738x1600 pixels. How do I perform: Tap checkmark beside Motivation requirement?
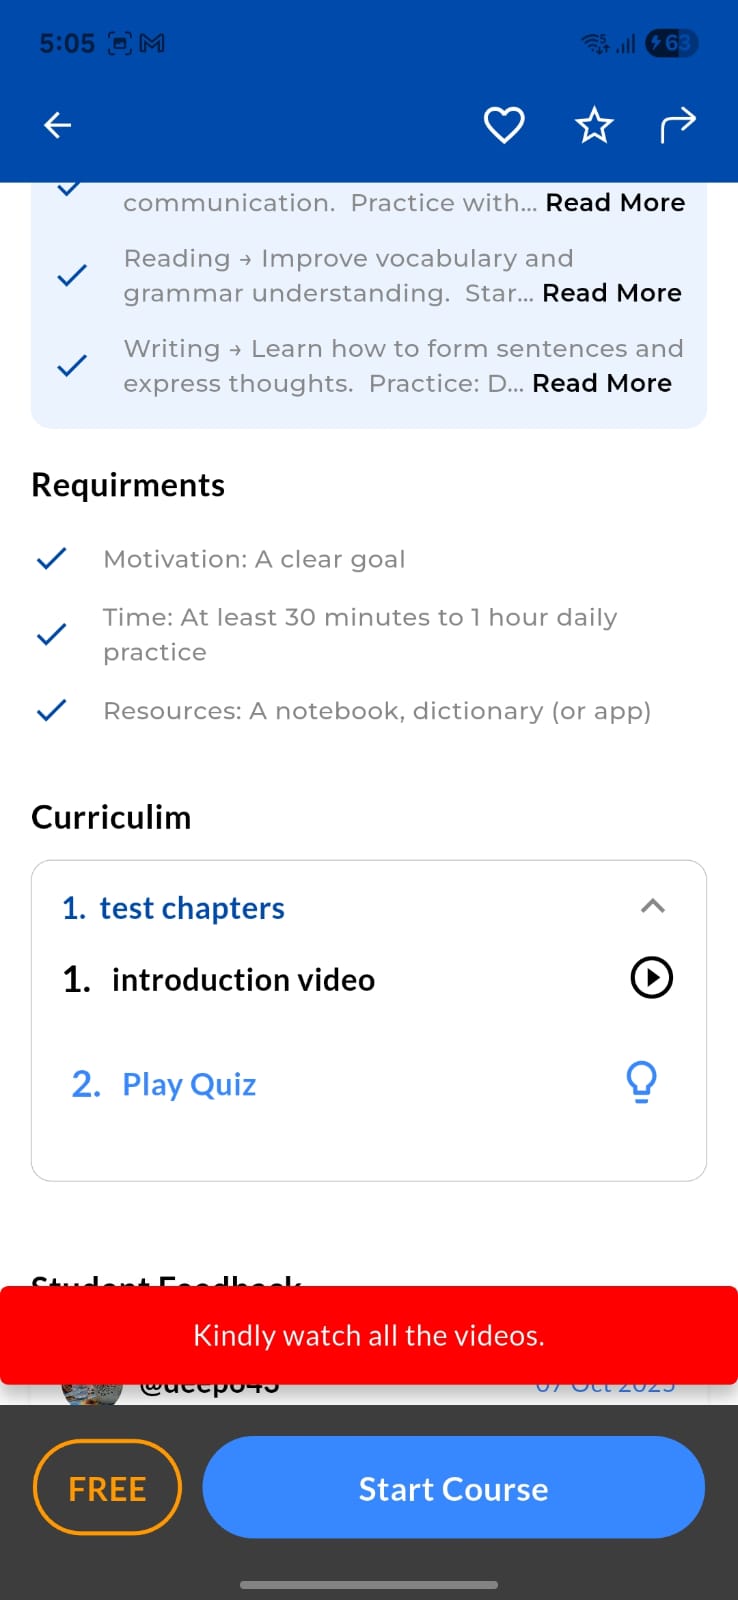pos(51,559)
